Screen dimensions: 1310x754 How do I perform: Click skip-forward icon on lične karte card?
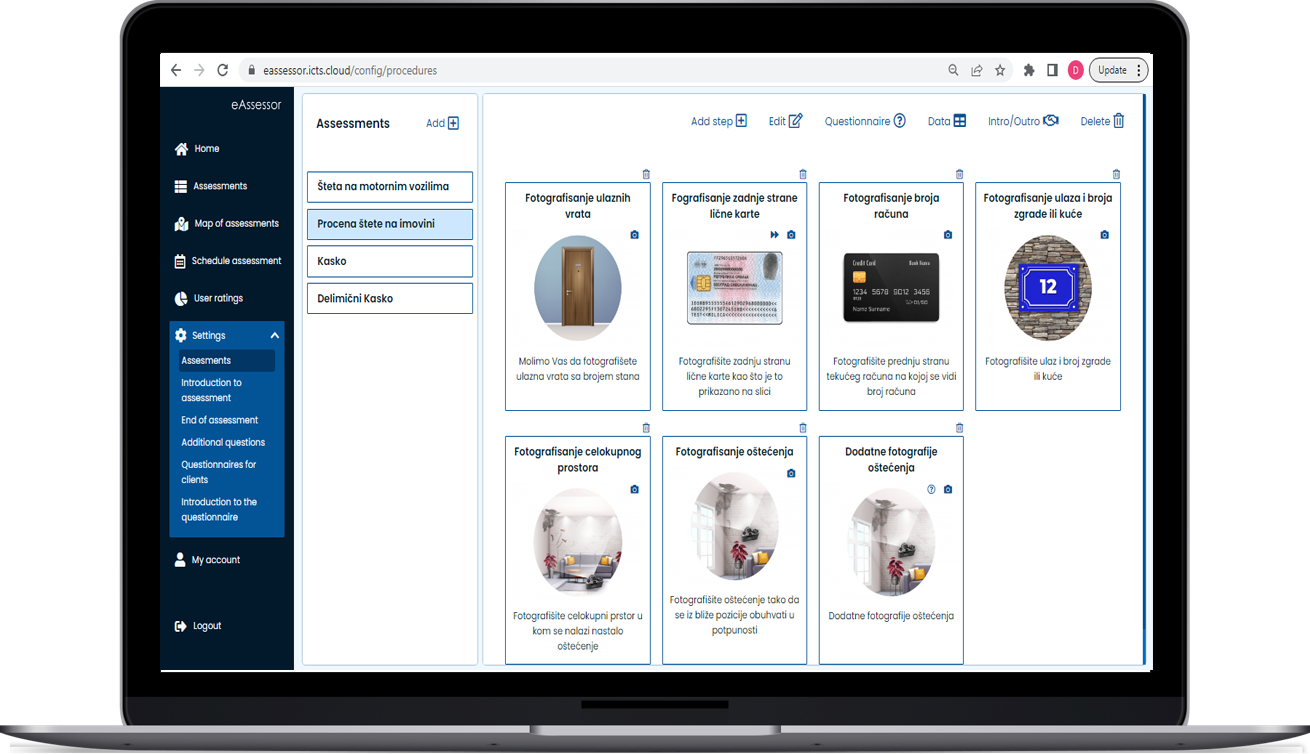(x=774, y=235)
